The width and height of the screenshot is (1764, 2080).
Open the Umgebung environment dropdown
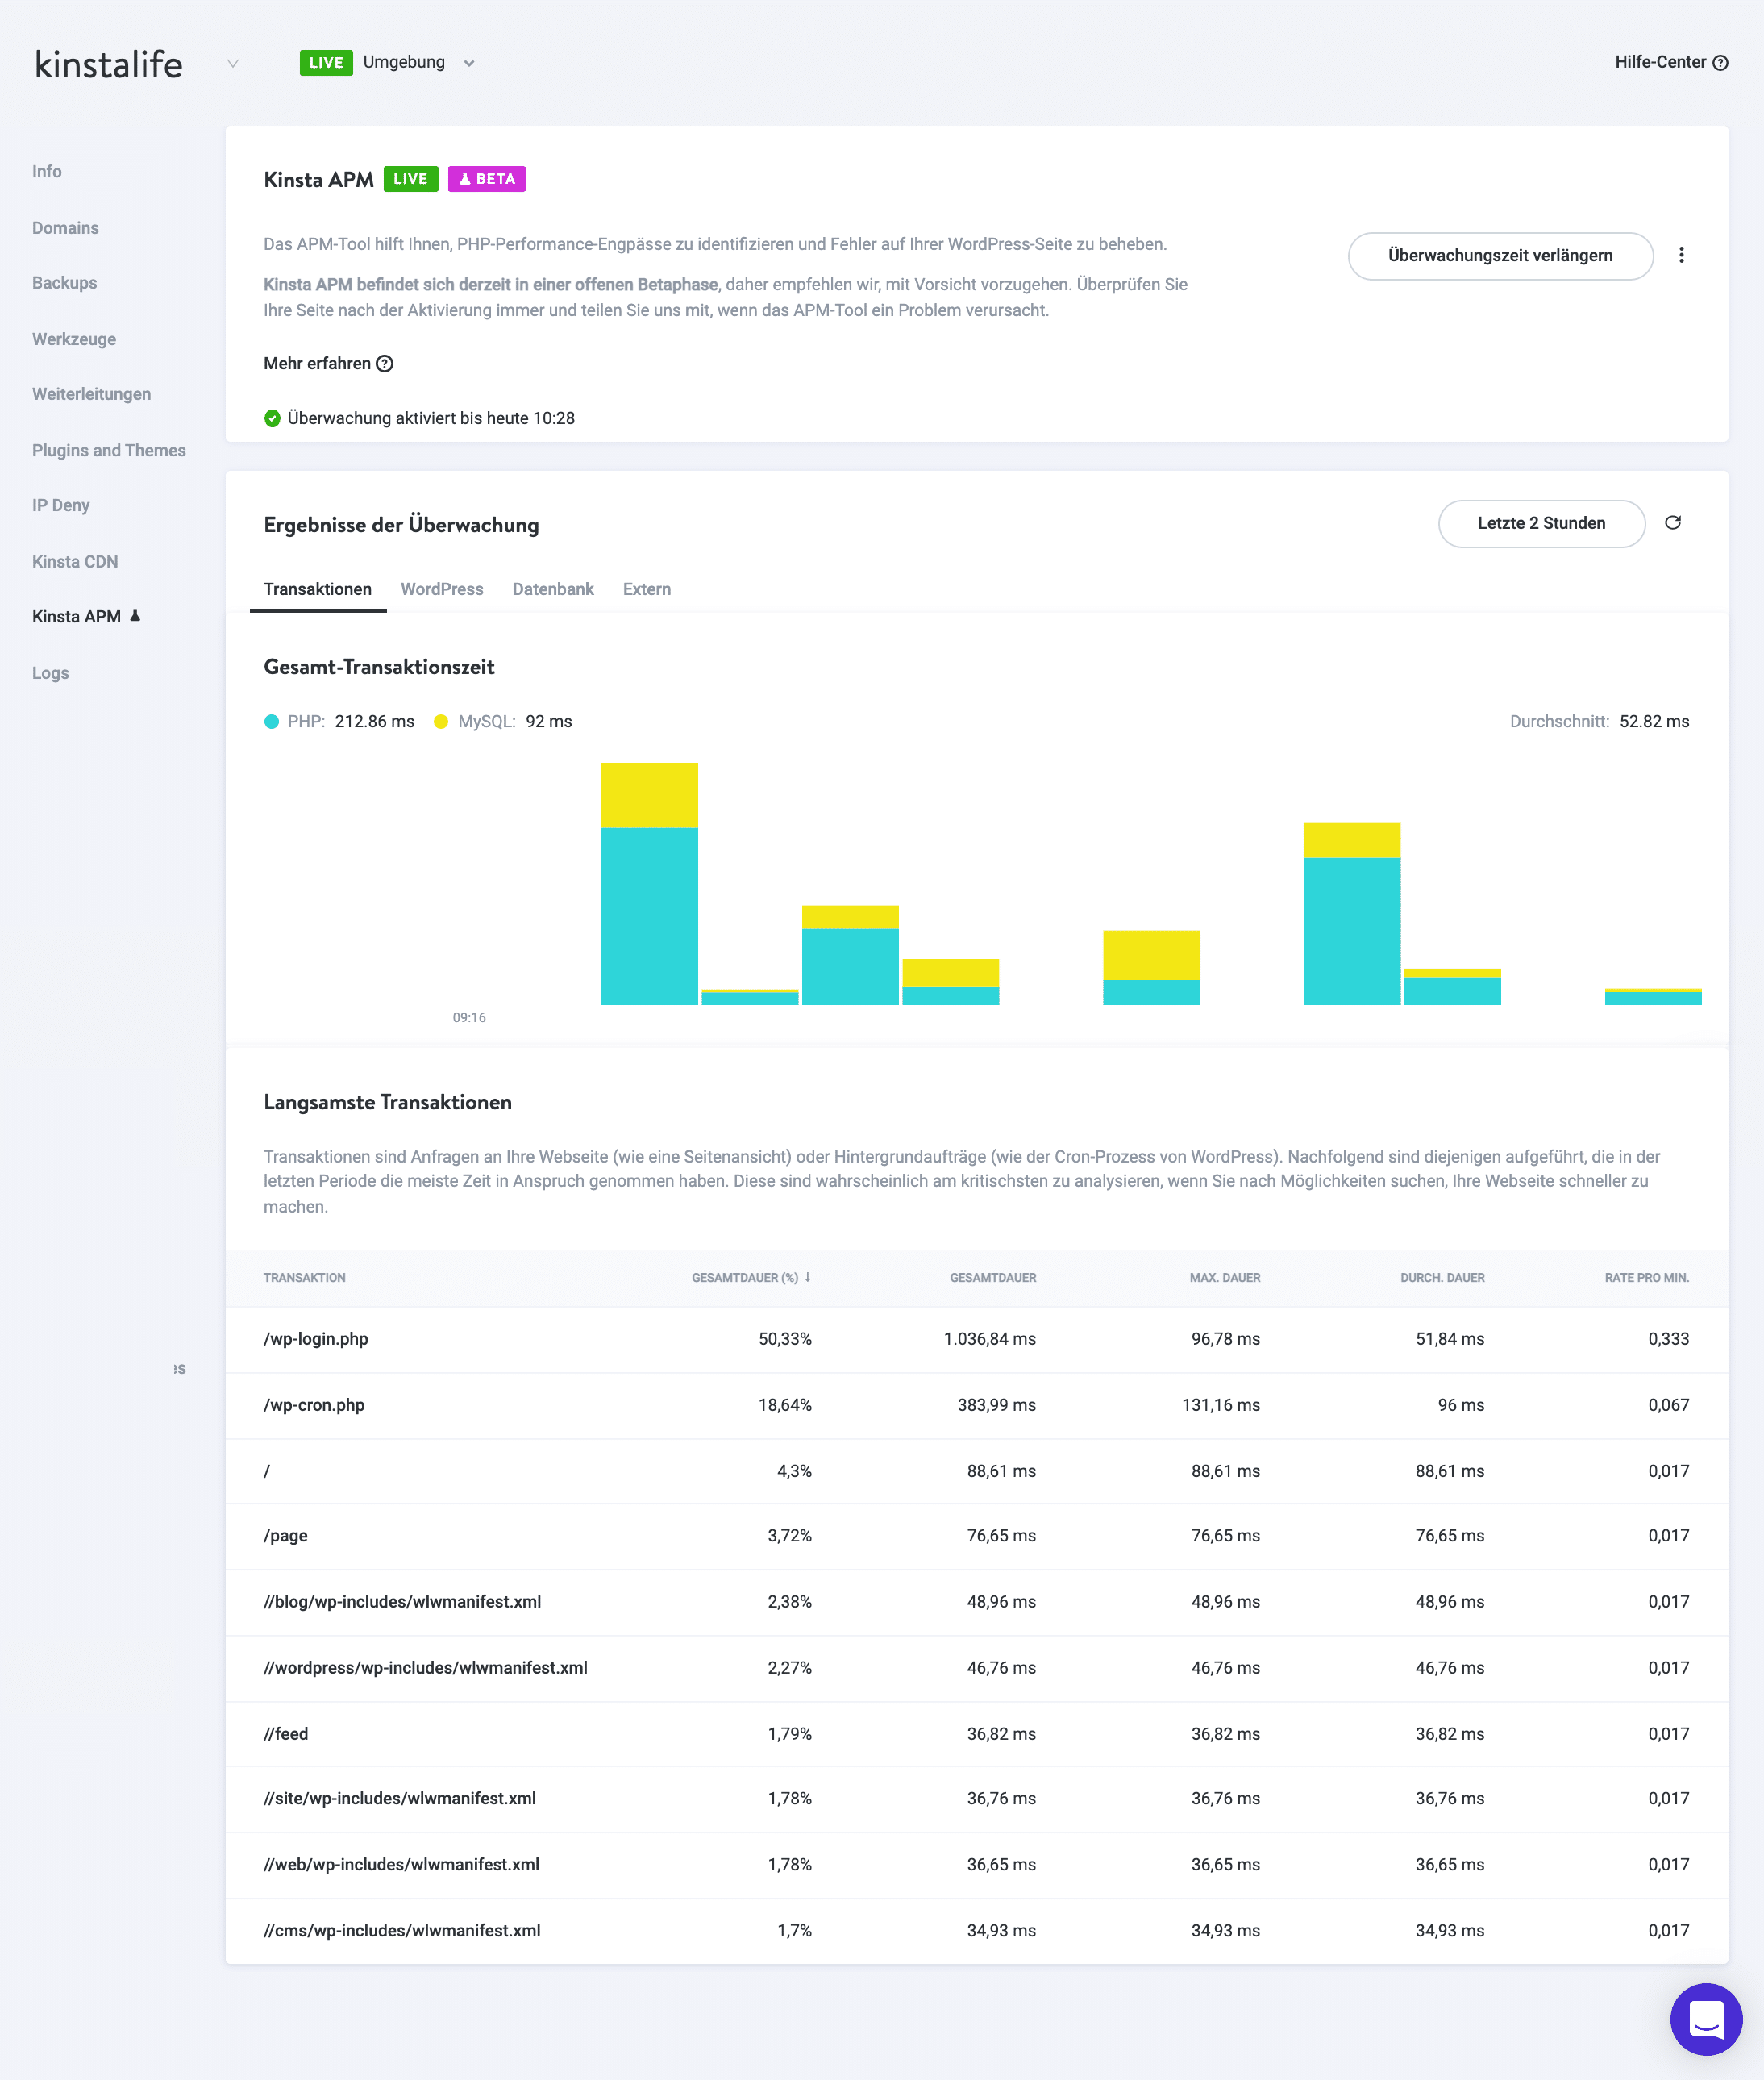(x=470, y=63)
